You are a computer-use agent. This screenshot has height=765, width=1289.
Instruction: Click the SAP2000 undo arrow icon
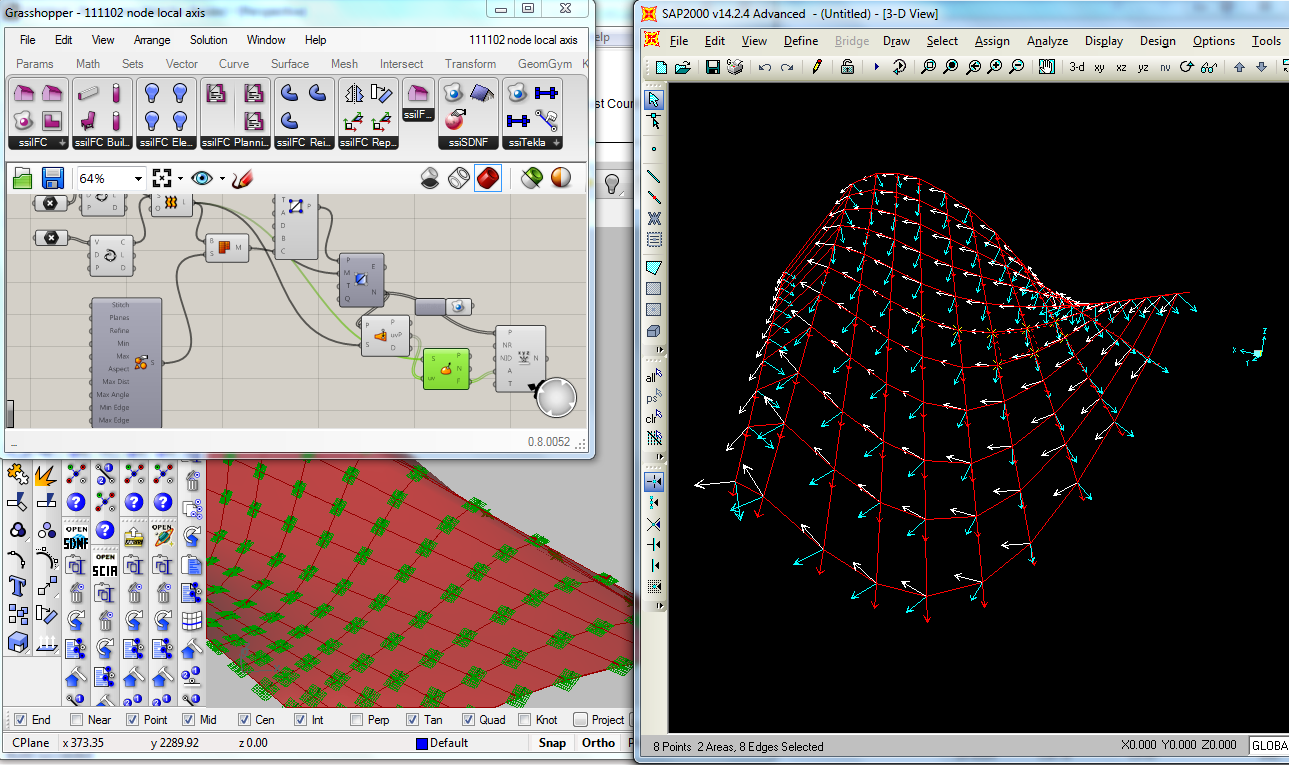tap(765, 67)
